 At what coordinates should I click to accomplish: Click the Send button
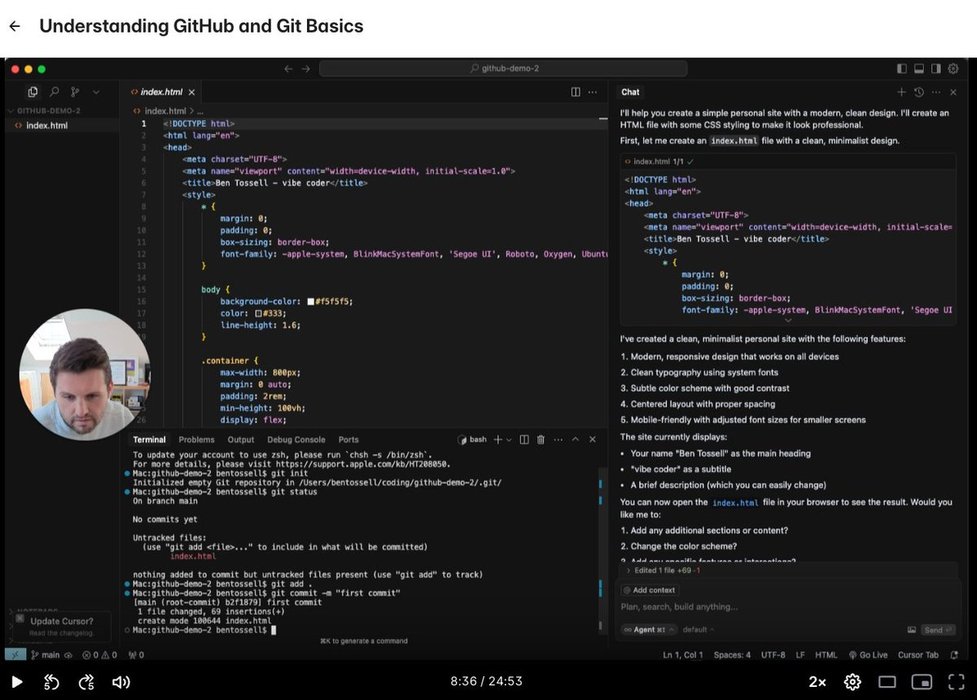938,630
